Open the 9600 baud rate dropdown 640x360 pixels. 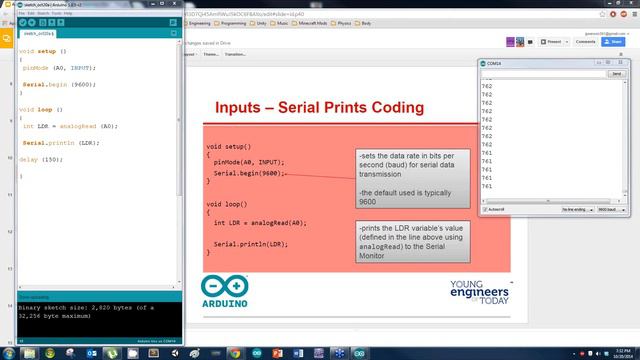pos(611,209)
